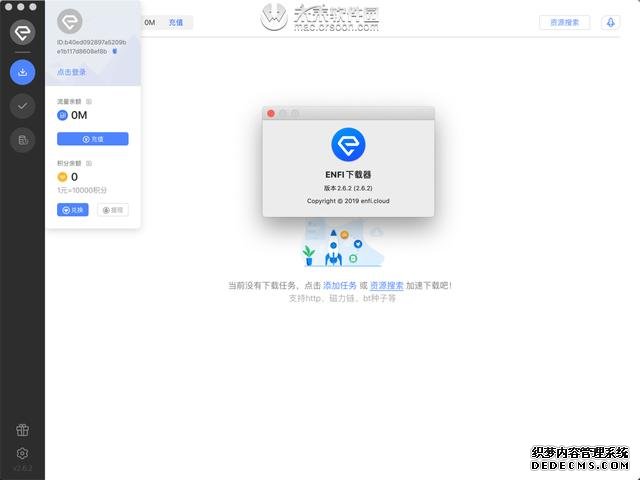The height and width of the screenshot is (480, 640).
Task: Click the '1元=10000积分' rate text
Action: click(x=82, y=190)
